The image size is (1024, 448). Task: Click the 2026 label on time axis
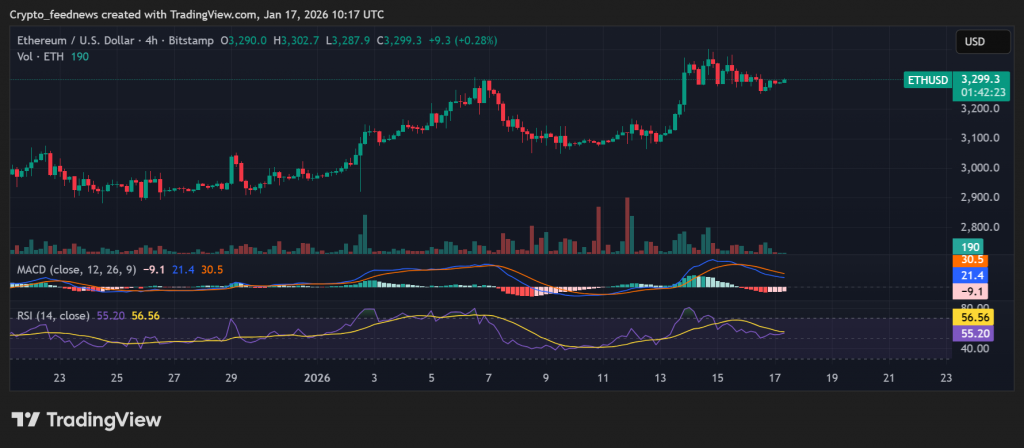(x=316, y=378)
